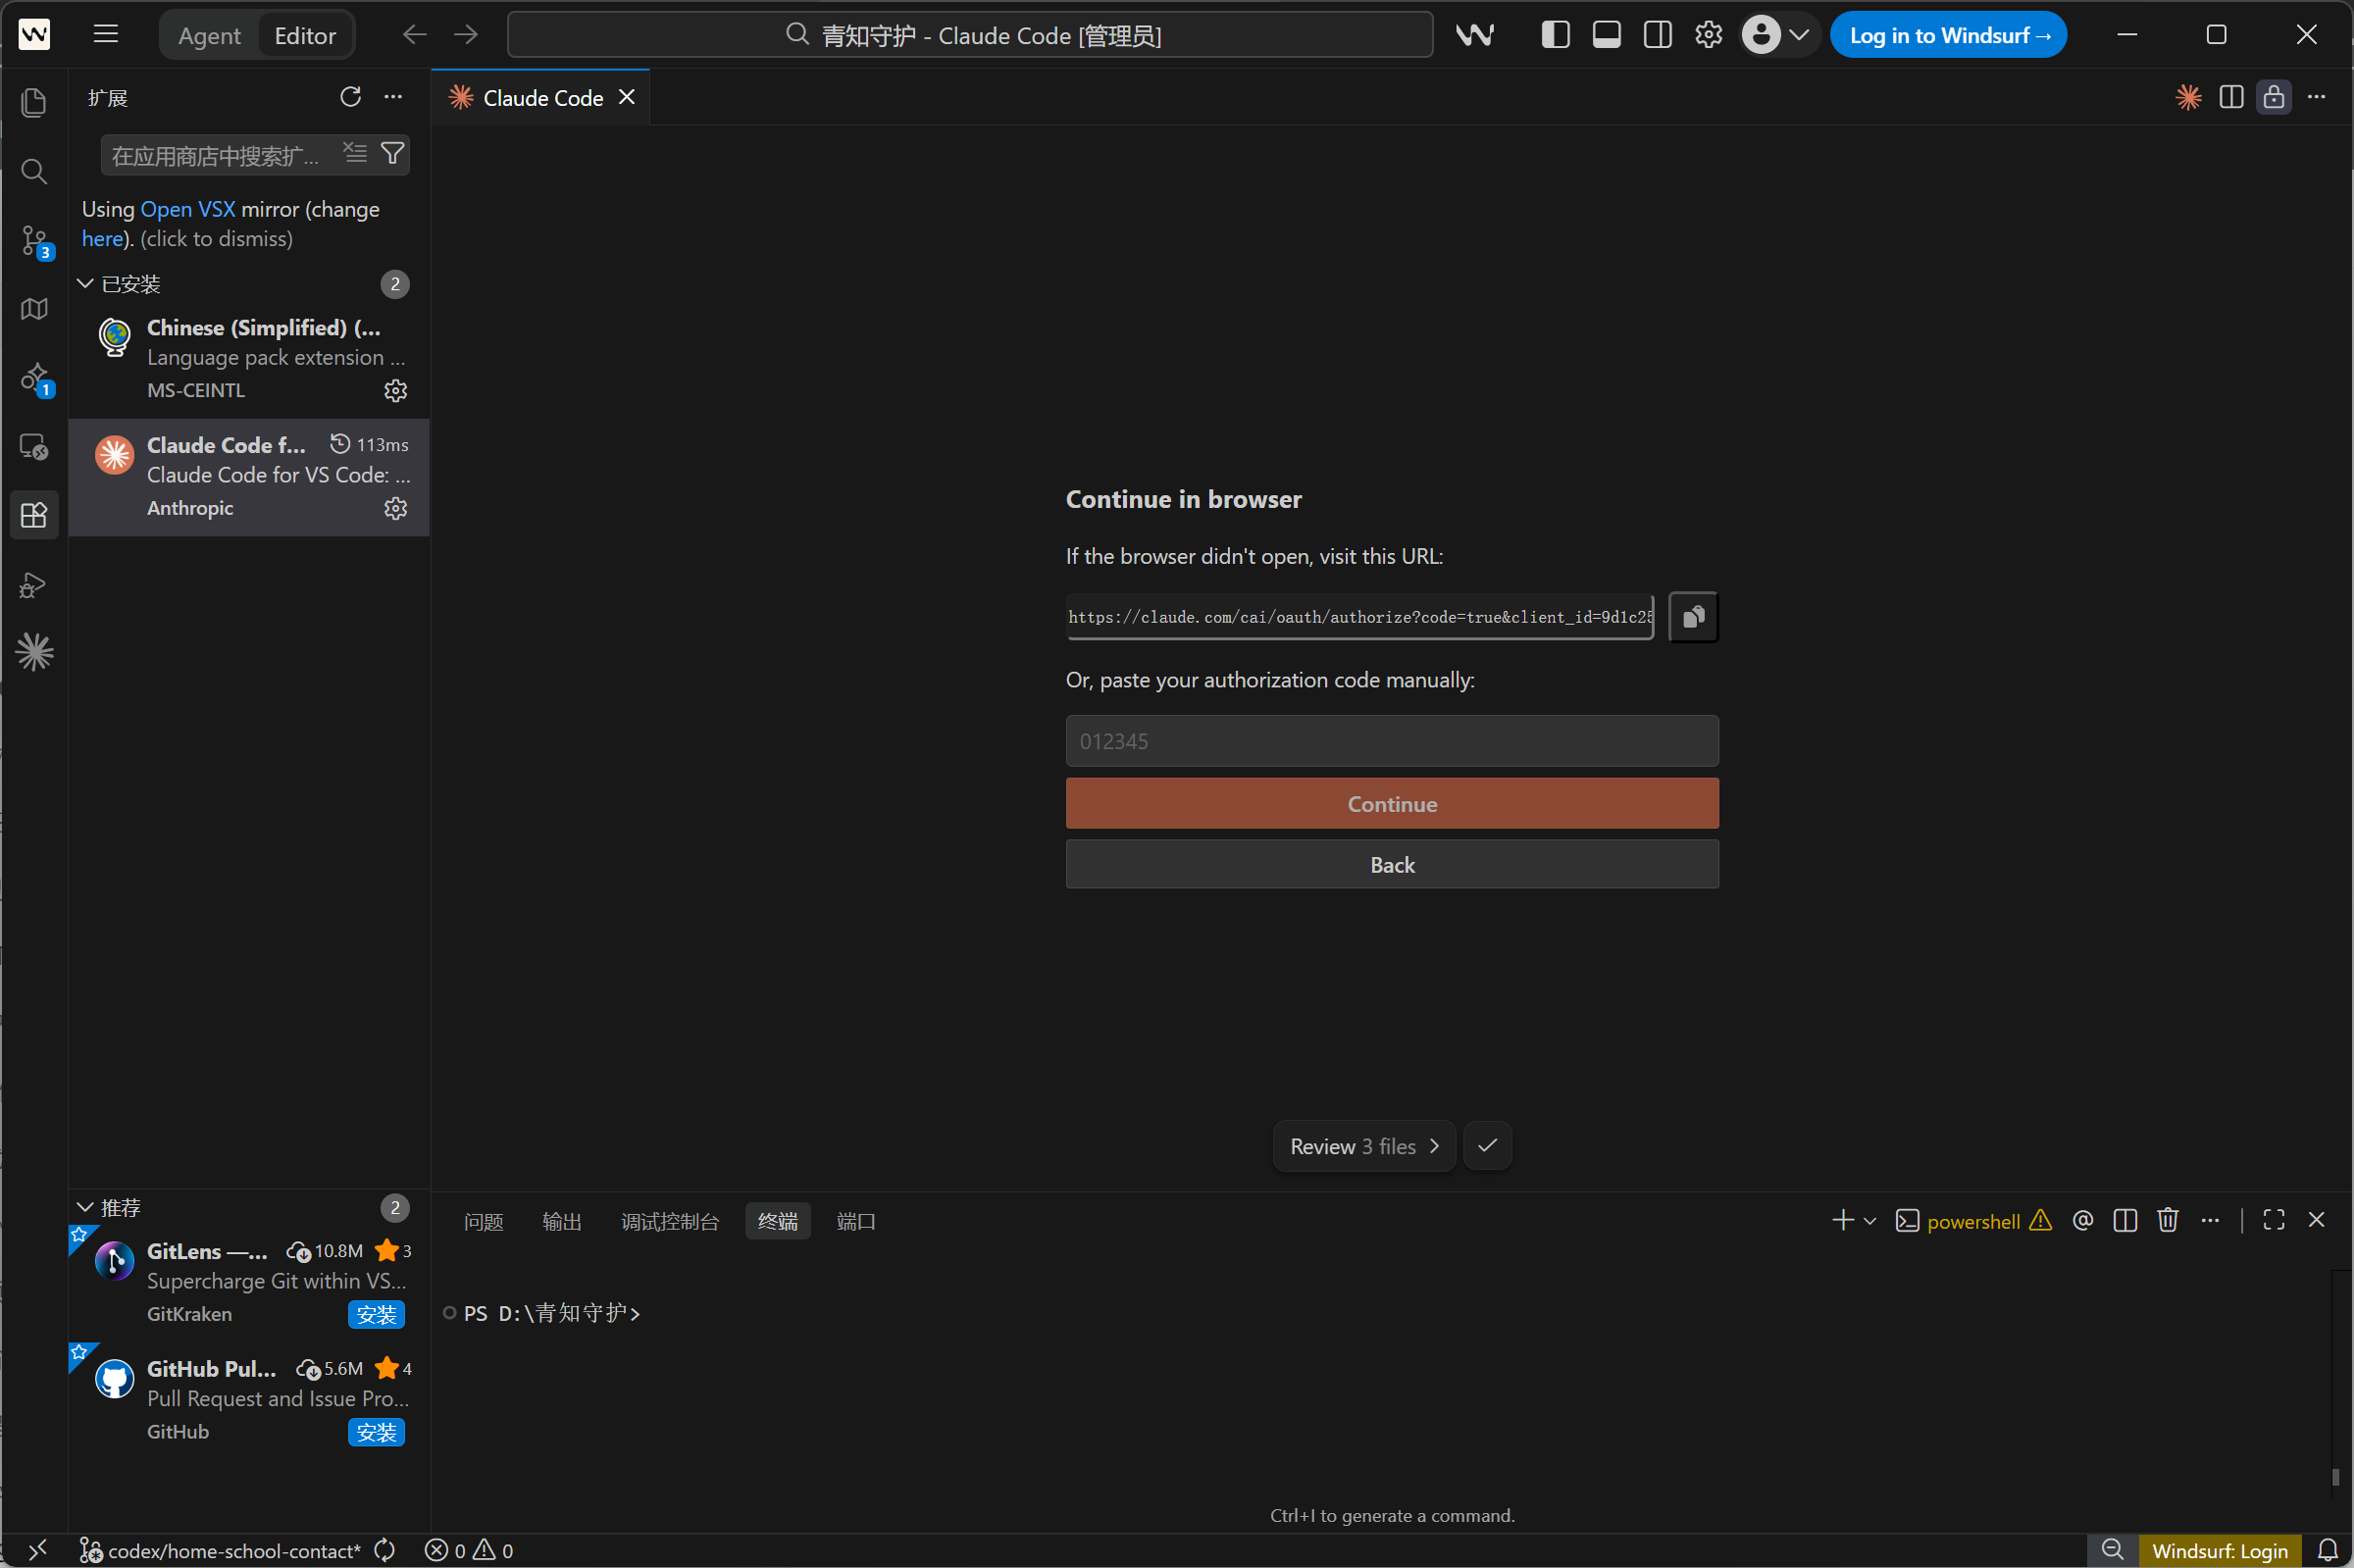Open the Claude Code activity bar icon
Image resolution: width=2354 pixels, height=1568 pixels.
coord(34,653)
